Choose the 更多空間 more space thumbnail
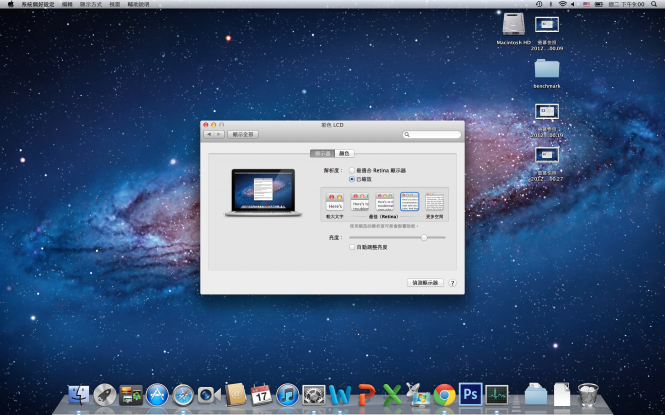The height and width of the screenshot is (415, 665). point(435,202)
